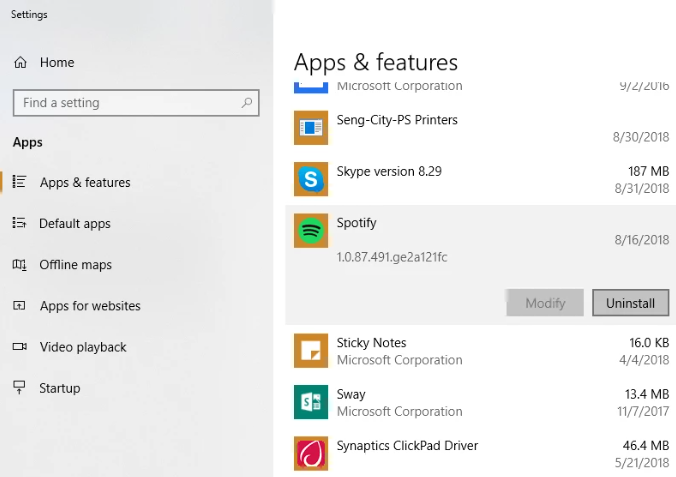
Task: Click Sticky Notes size 16.0 KB
Action: point(649,342)
